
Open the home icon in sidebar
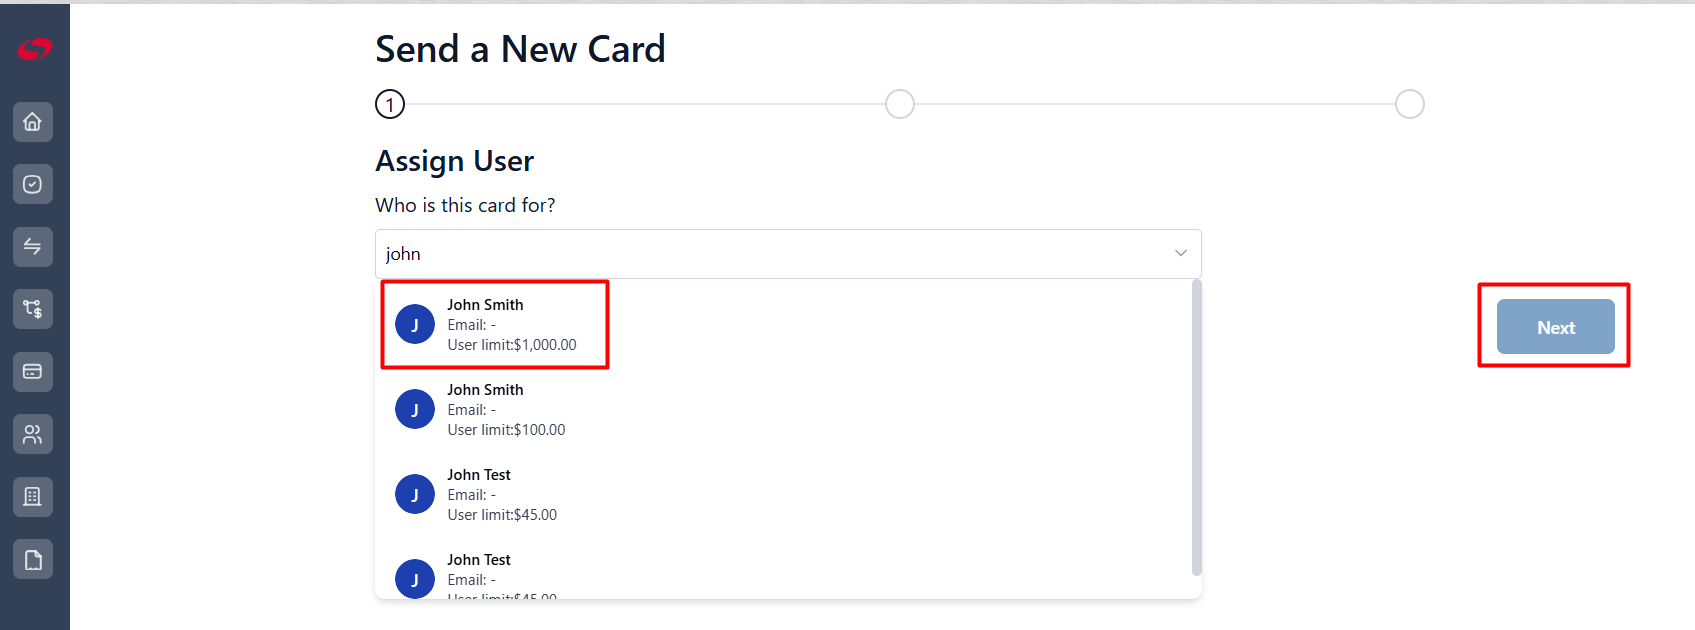(x=33, y=122)
